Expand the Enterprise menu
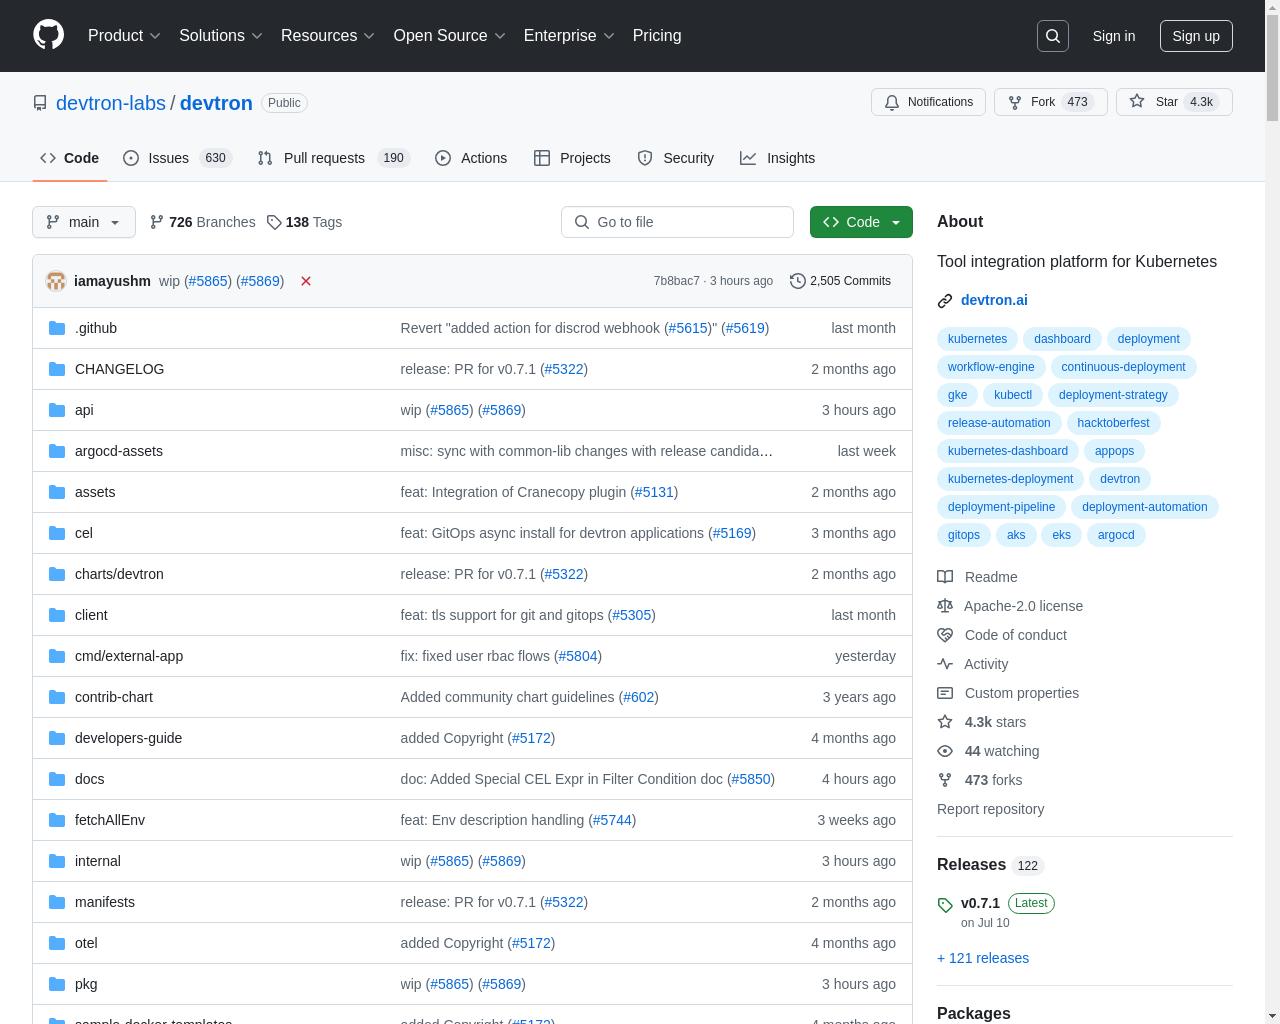1280x1024 pixels. click(569, 35)
